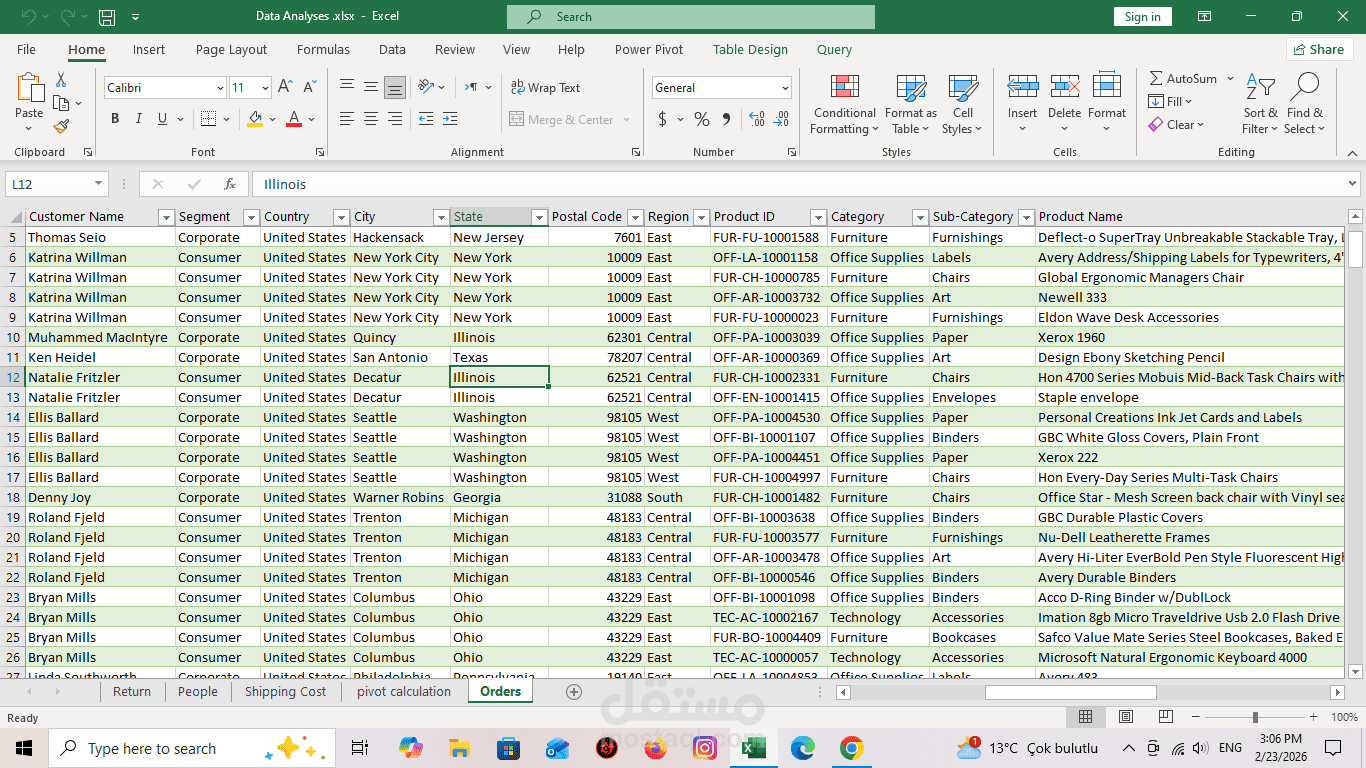This screenshot has height=768, width=1366.
Task: Open Chrome from the Windows taskbar
Action: pyautogui.click(x=851, y=748)
